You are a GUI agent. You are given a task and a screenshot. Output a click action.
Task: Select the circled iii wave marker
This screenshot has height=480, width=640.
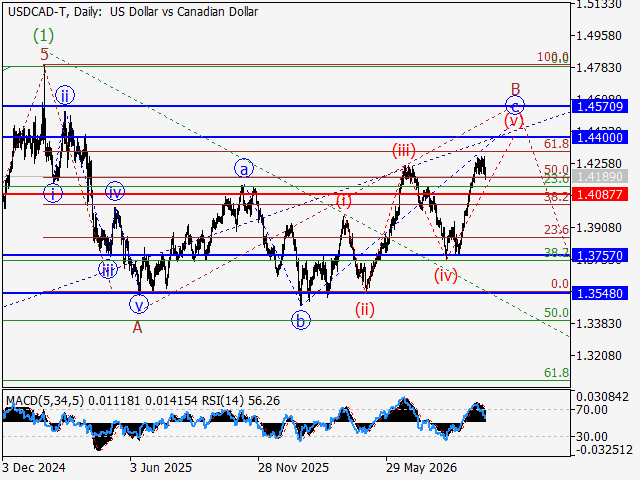pyautogui.click(x=107, y=269)
